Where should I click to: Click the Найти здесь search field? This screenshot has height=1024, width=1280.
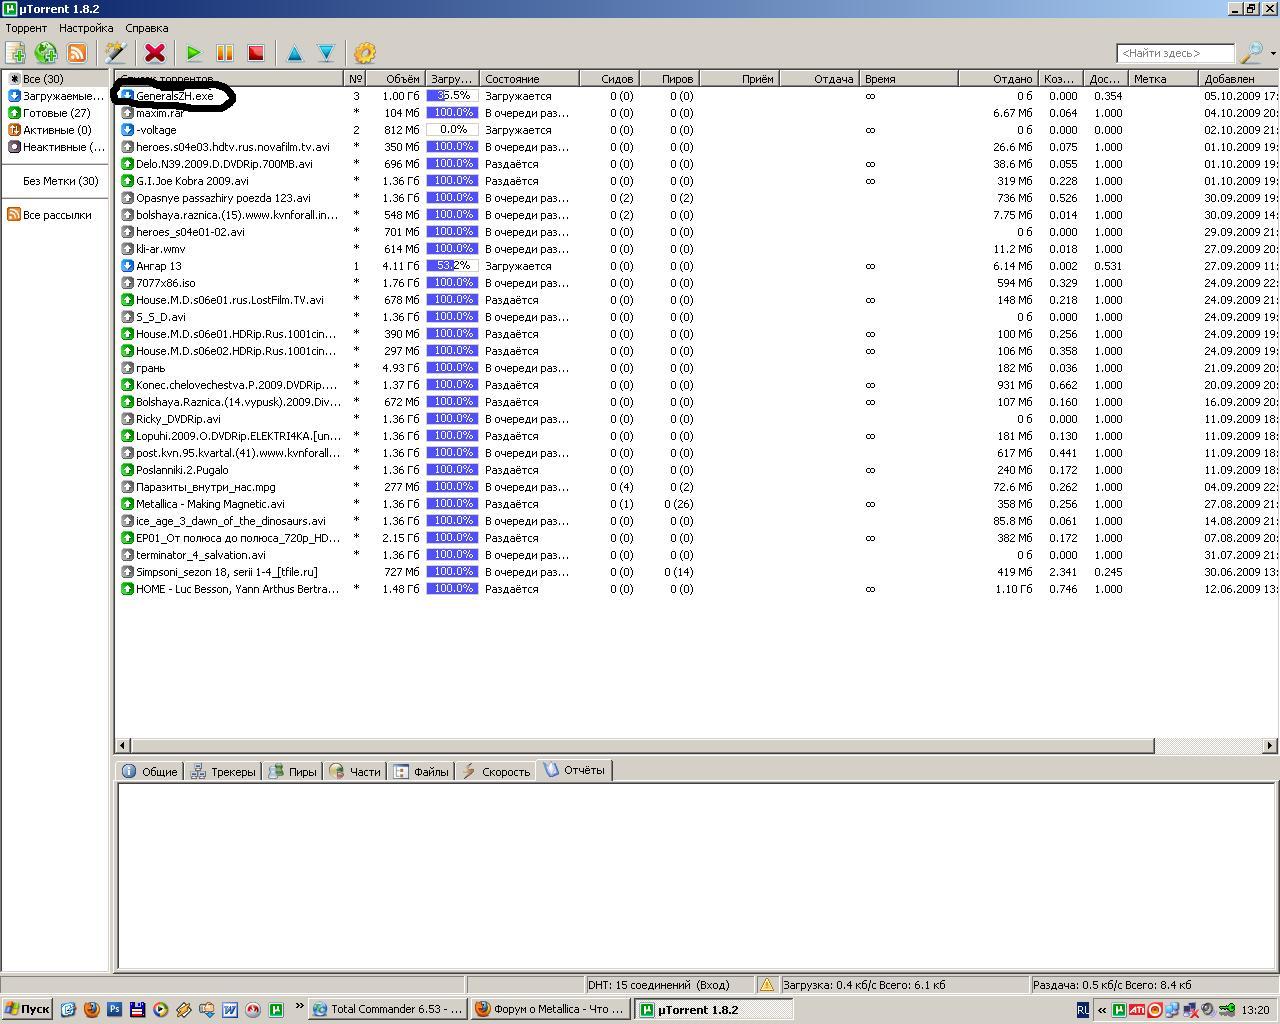tap(1174, 53)
